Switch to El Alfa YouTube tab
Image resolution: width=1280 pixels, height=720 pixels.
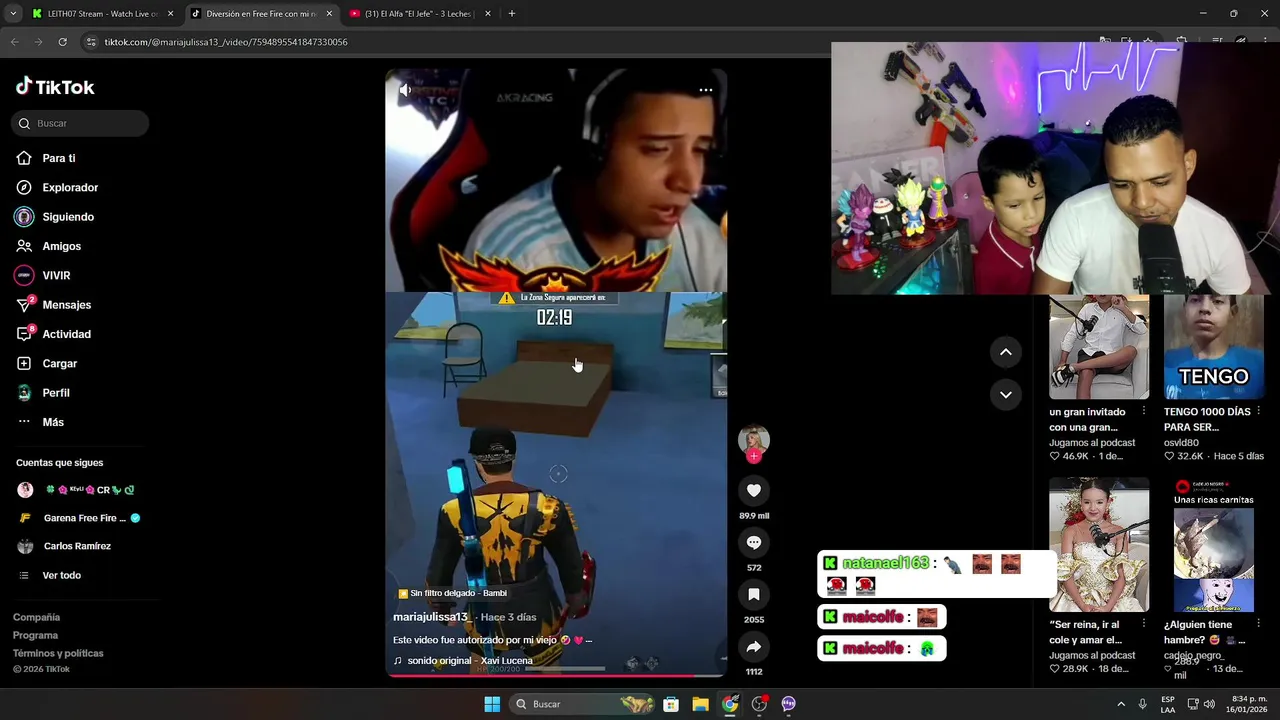[418, 14]
